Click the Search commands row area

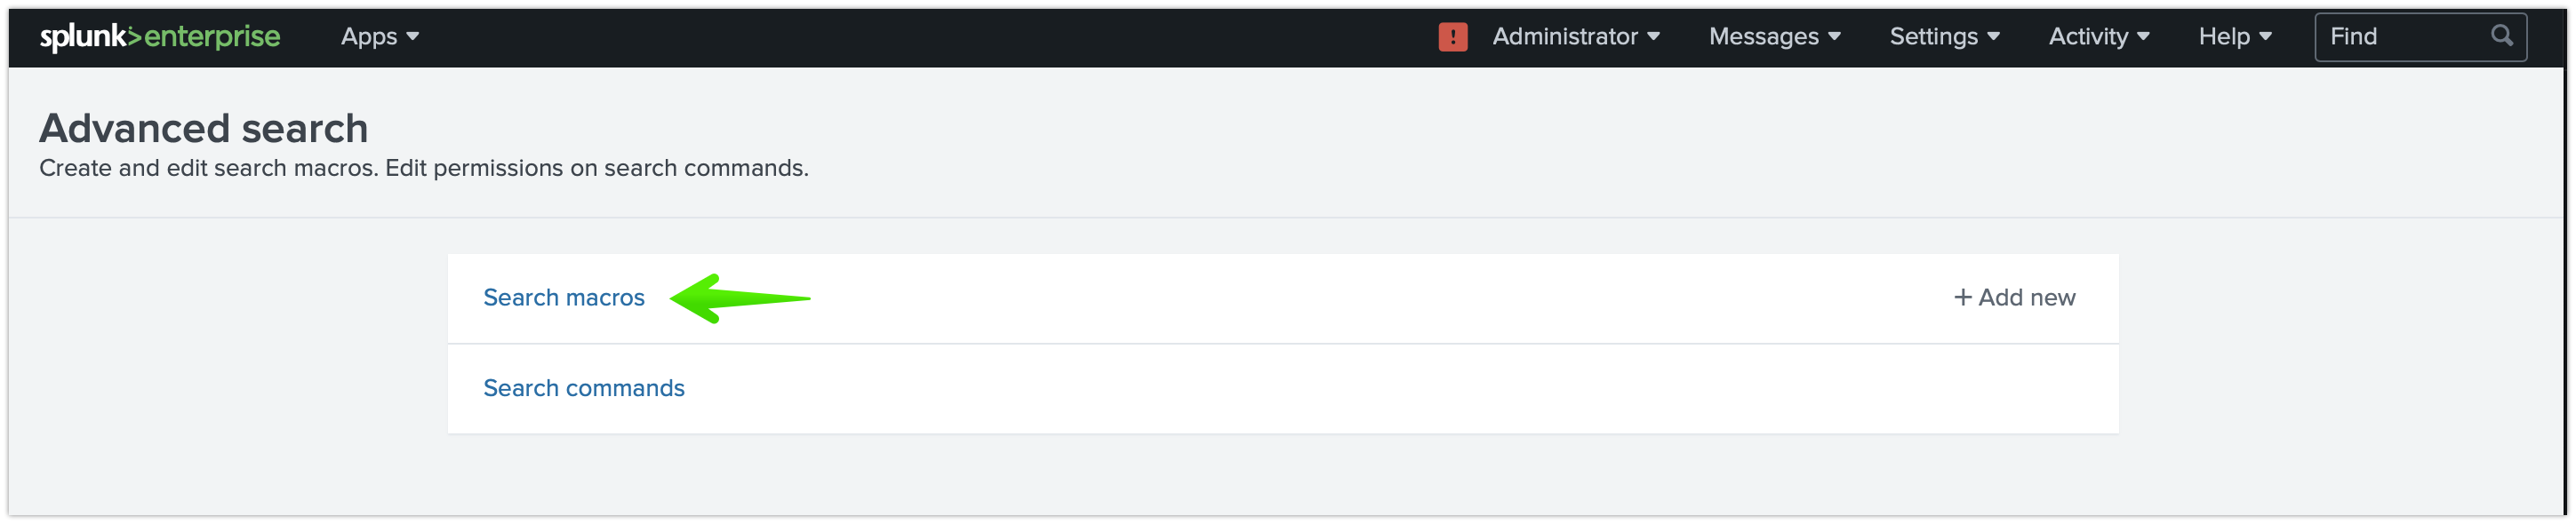[1282, 389]
